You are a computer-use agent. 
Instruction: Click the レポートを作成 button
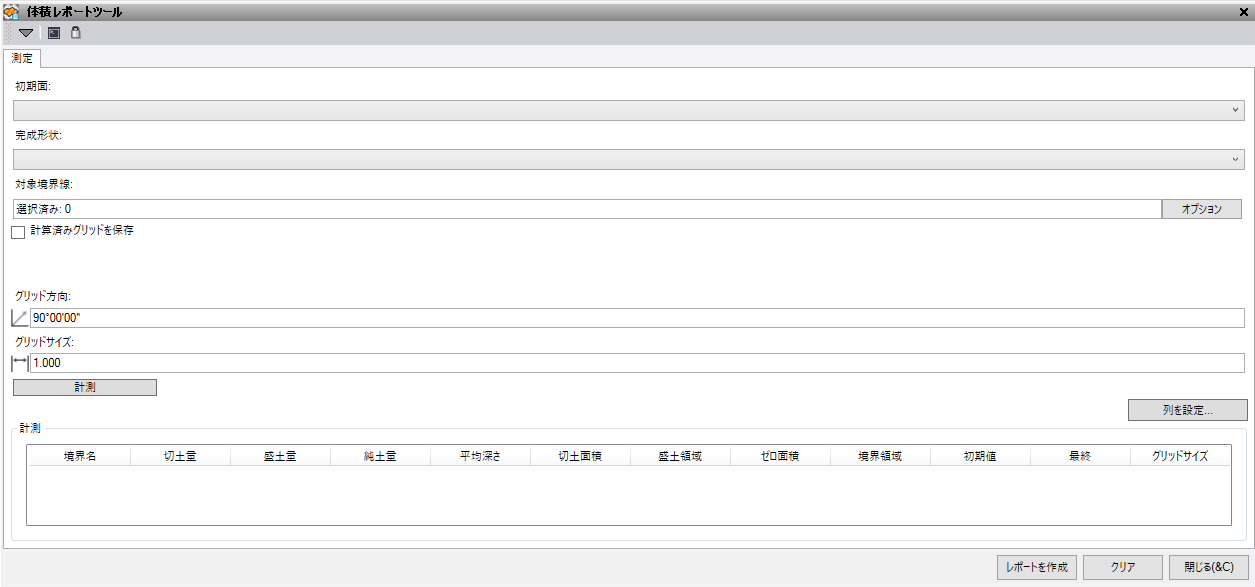coord(1036,567)
